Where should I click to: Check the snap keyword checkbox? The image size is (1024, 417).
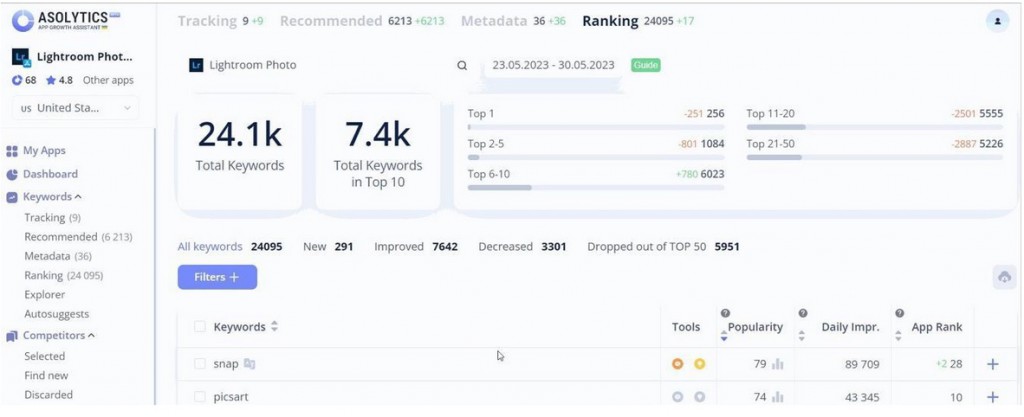pos(200,364)
